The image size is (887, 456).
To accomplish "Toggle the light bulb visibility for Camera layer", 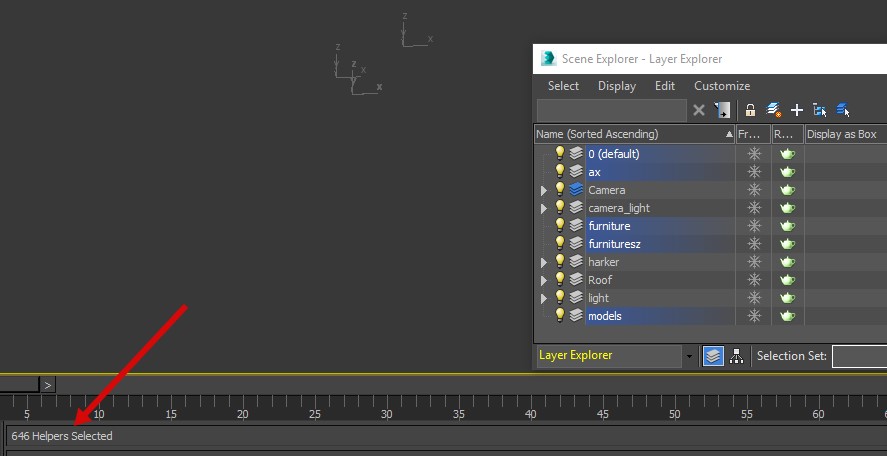I will click(x=559, y=189).
